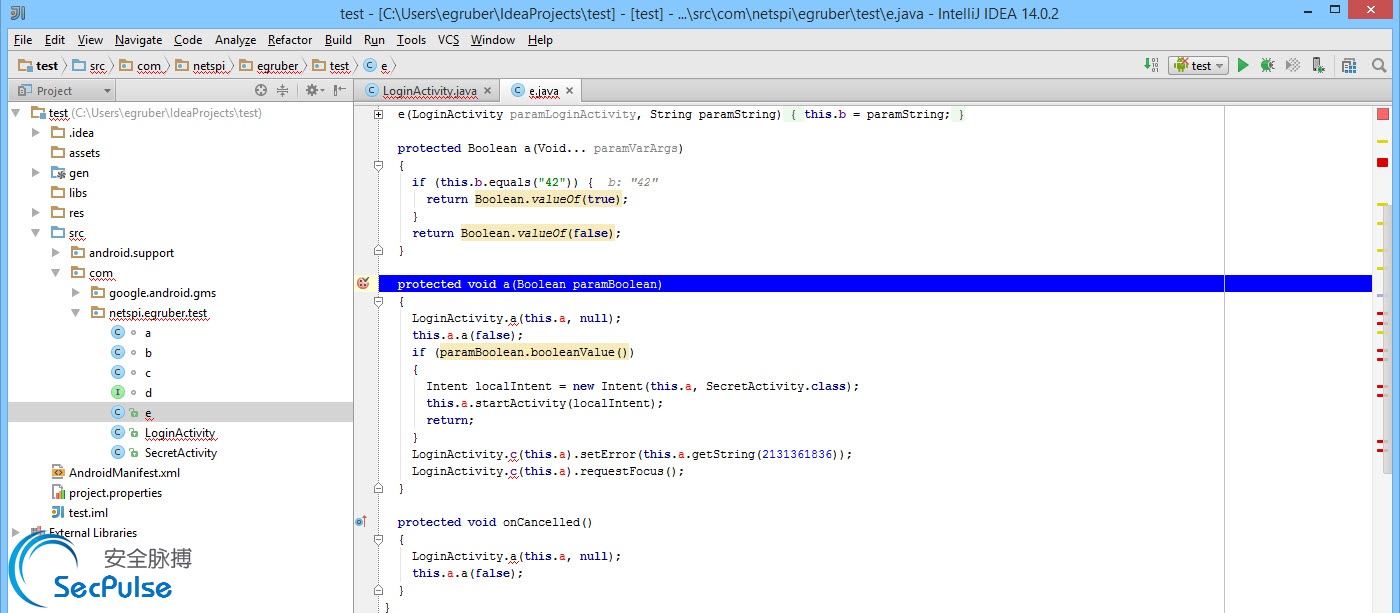Select interface d in project tree
Viewport: 1400px width, 613px height.
coord(148,393)
